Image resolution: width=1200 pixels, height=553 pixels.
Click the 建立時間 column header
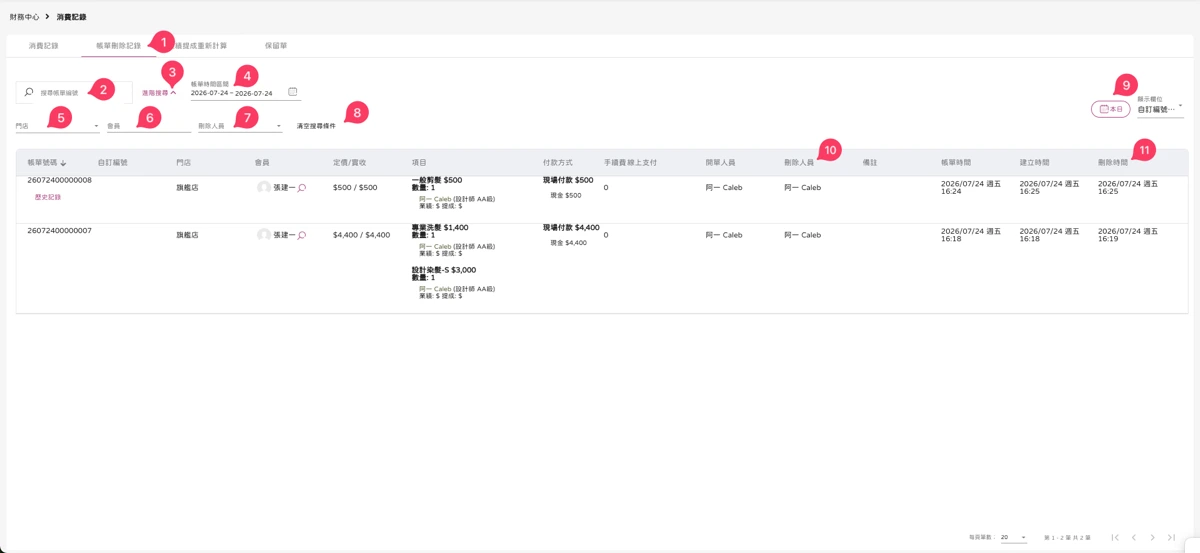[1035, 162]
